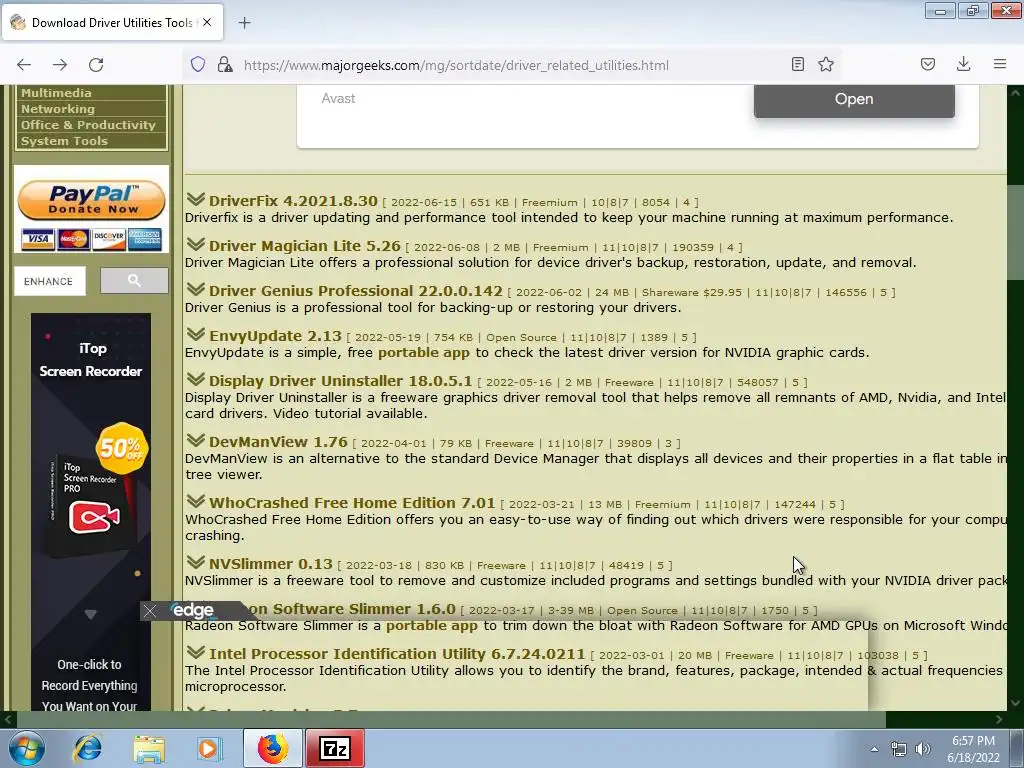The height and width of the screenshot is (768, 1024).
Task: Select Office & Productivity category
Action: click(x=91, y=125)
